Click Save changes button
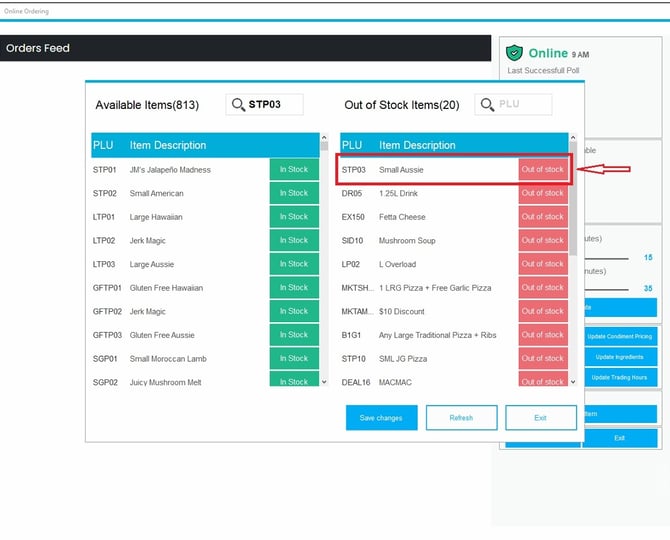The image size is (670, 540). (382, 418)
